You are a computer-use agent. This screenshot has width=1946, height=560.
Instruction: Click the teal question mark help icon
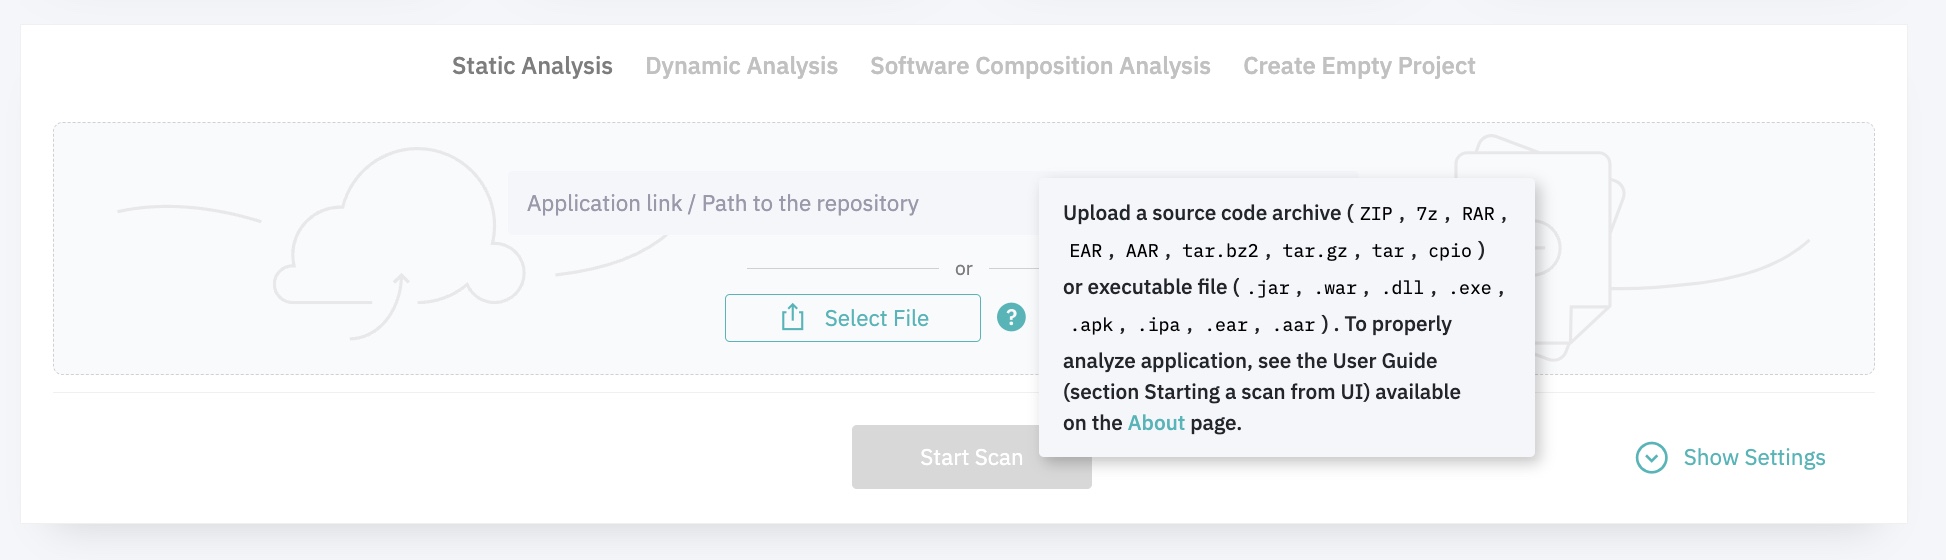click(x=1011, y=318)
